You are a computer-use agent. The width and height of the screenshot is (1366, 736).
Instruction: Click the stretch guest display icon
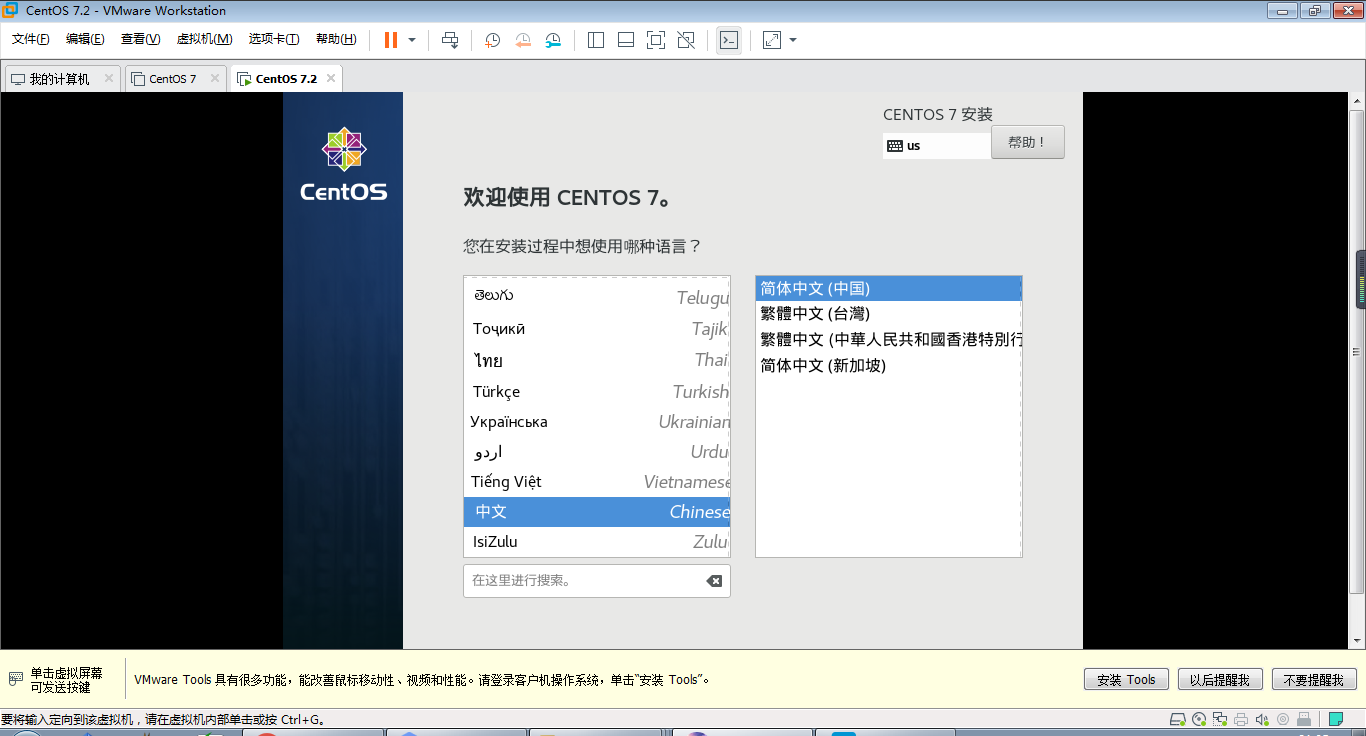point(771,40)
